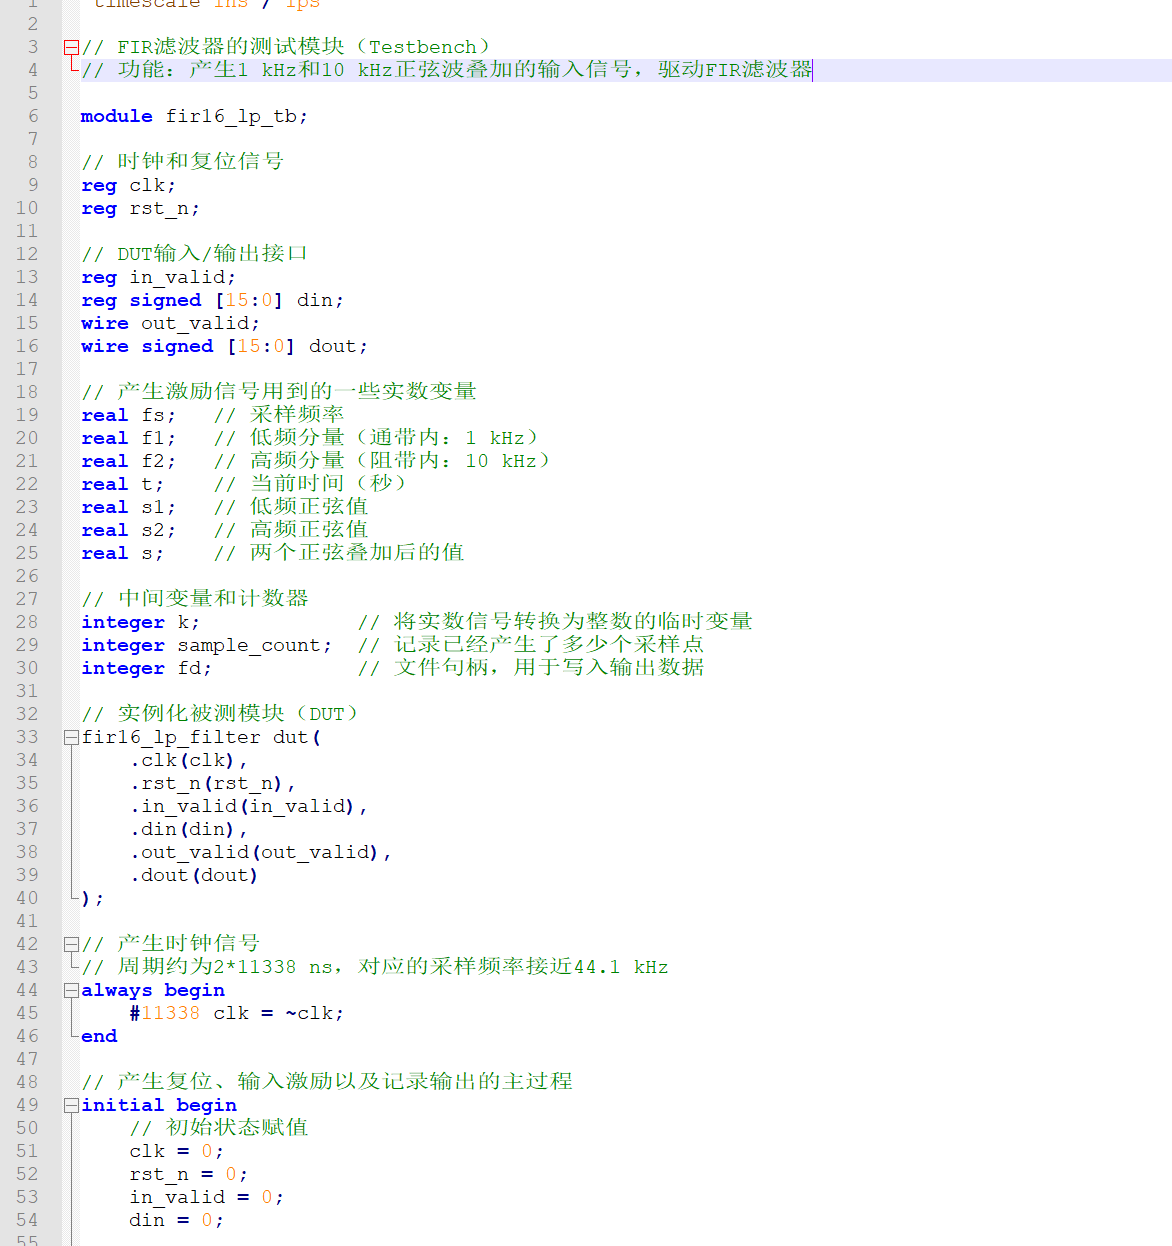Image resolution: width=1172 pixels, height=1246 pixels.
Task: Click on 'real s;' declaration
Action: pos(123,553)
